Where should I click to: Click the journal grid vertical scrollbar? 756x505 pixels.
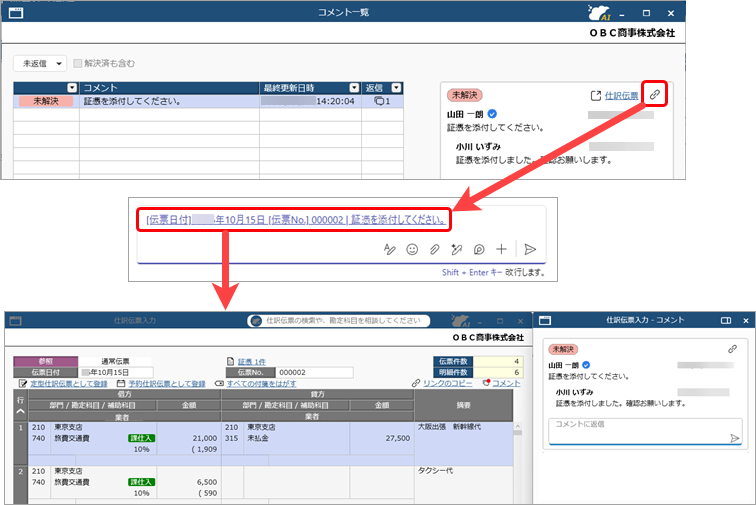518,463
